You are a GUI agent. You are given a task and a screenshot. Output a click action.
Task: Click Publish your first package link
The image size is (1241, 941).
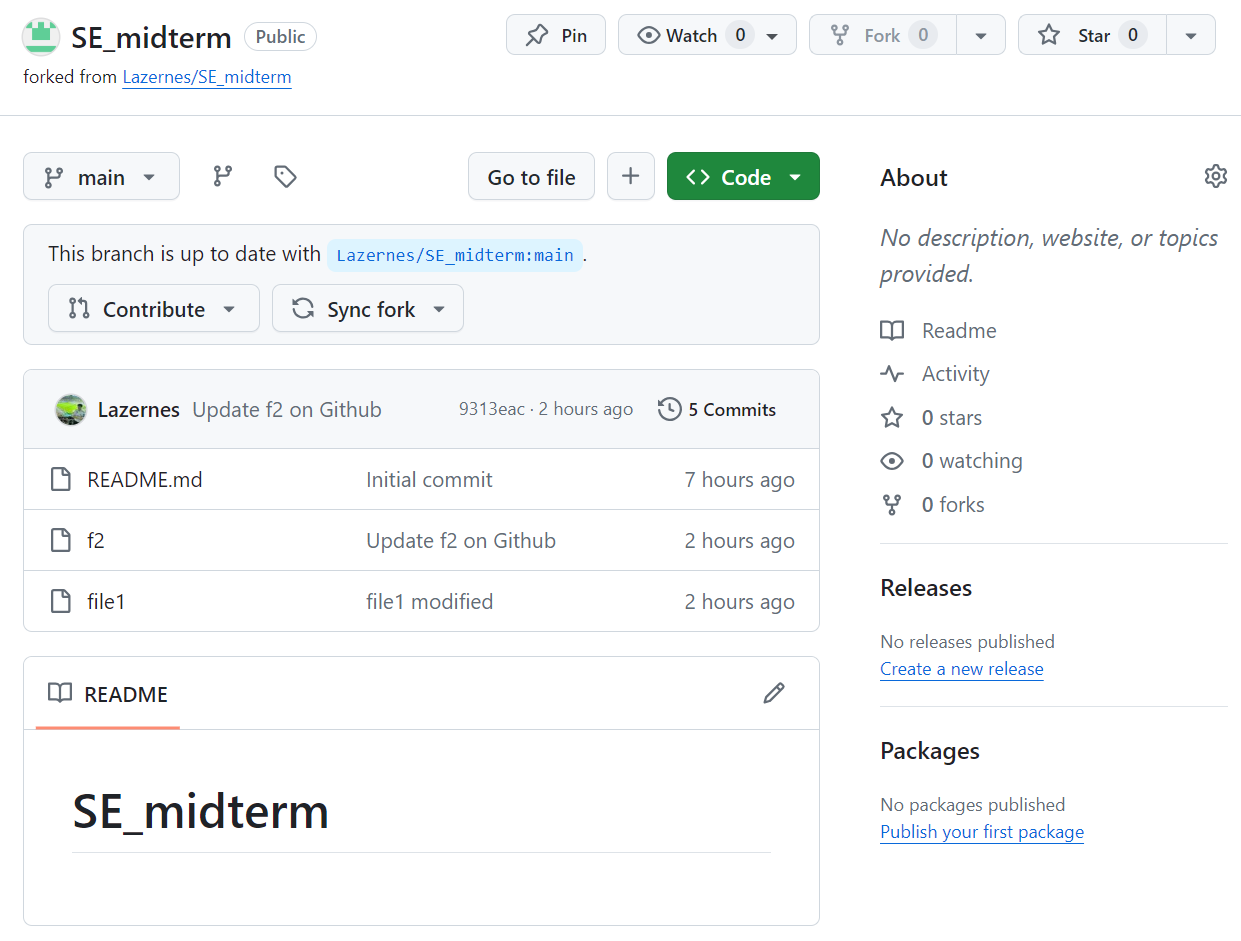point(982,832)
